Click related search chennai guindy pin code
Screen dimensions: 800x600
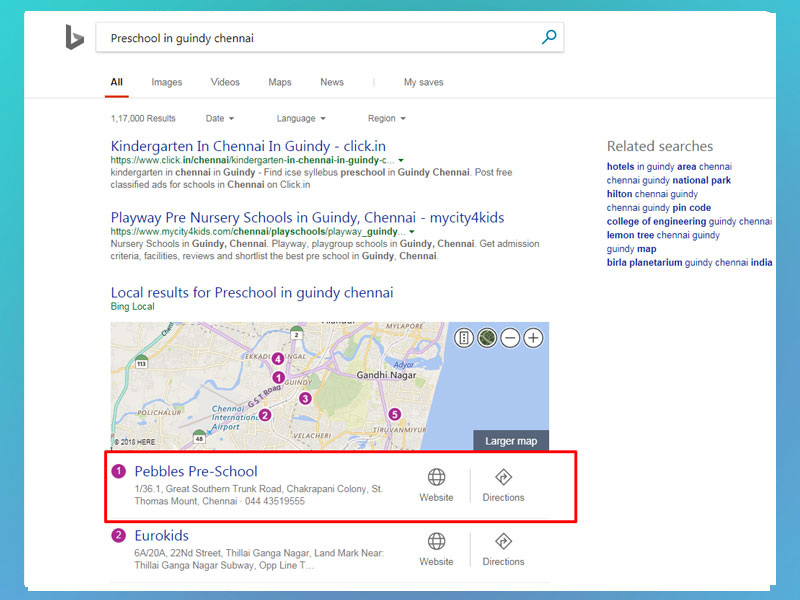point(659,208)
